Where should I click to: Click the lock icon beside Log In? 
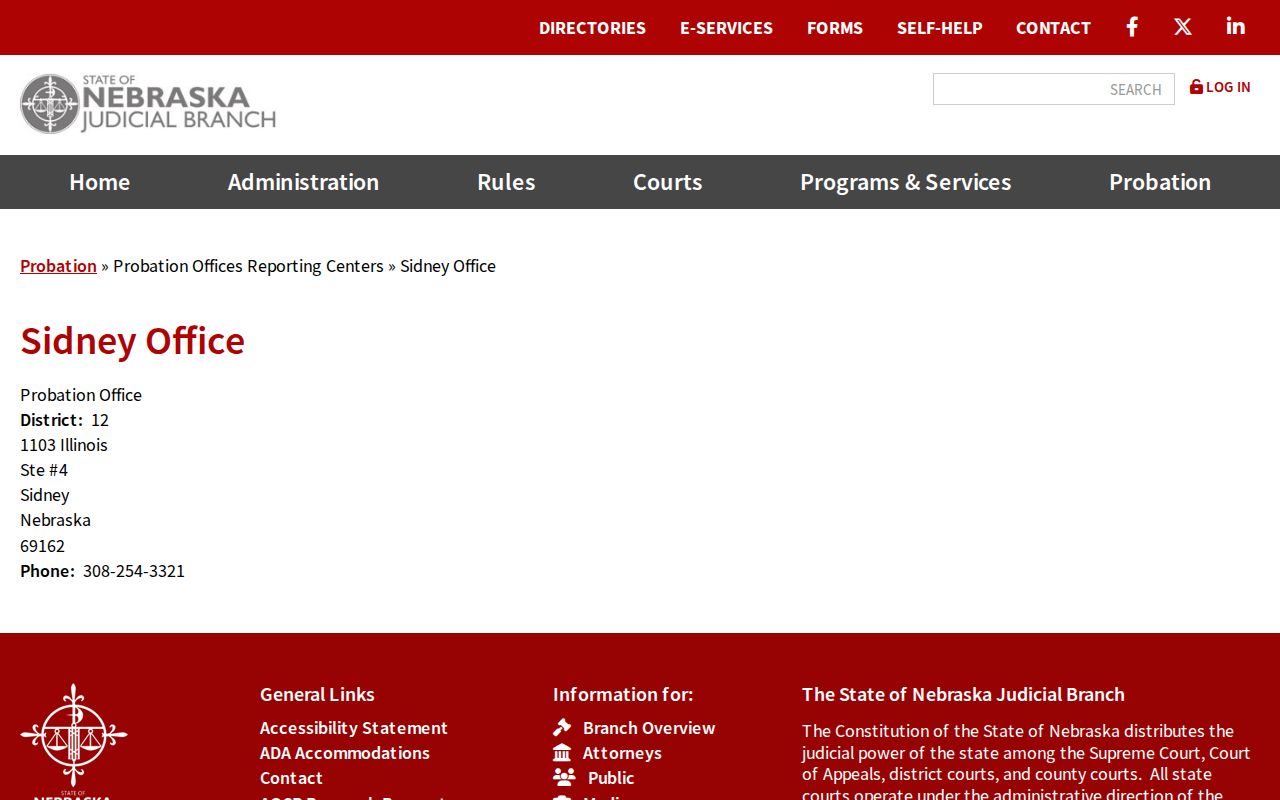pos(1196,87)
